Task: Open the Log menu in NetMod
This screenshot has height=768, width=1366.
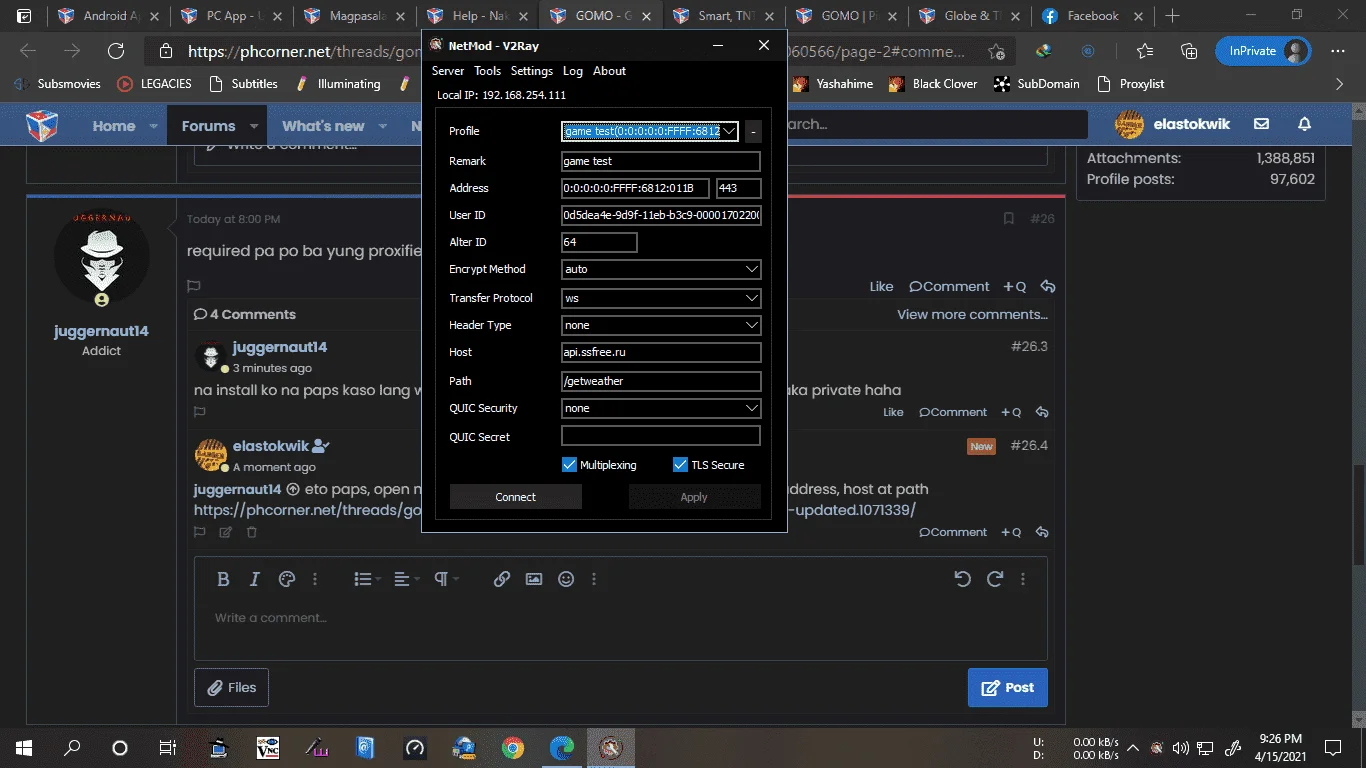Action: click(573, 71)
